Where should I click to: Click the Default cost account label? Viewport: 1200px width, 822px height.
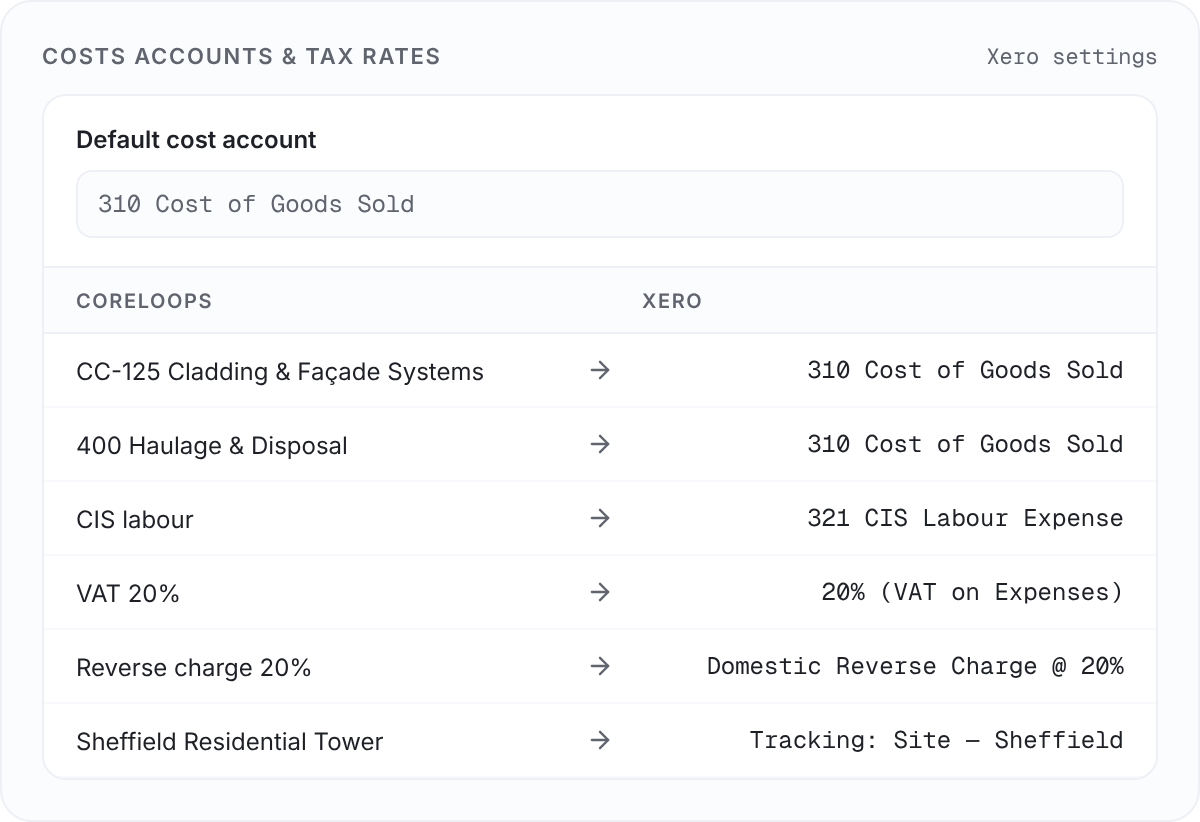tap(196, 140)
